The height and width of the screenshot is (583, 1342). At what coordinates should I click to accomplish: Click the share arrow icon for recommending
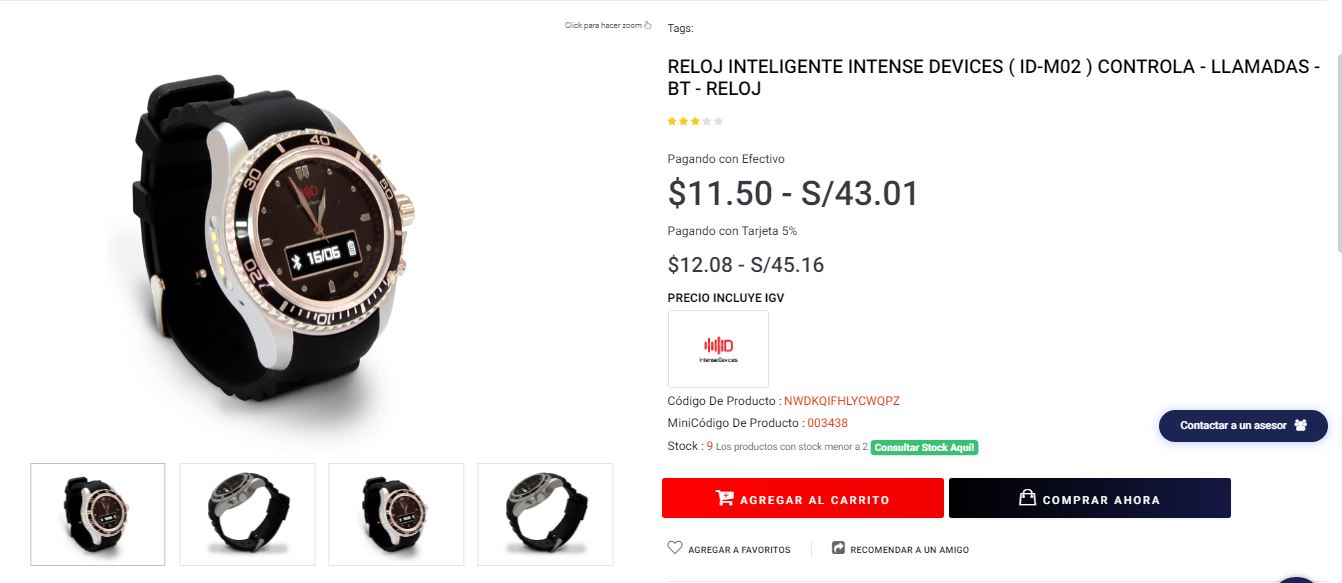click(x=839, y=548)
